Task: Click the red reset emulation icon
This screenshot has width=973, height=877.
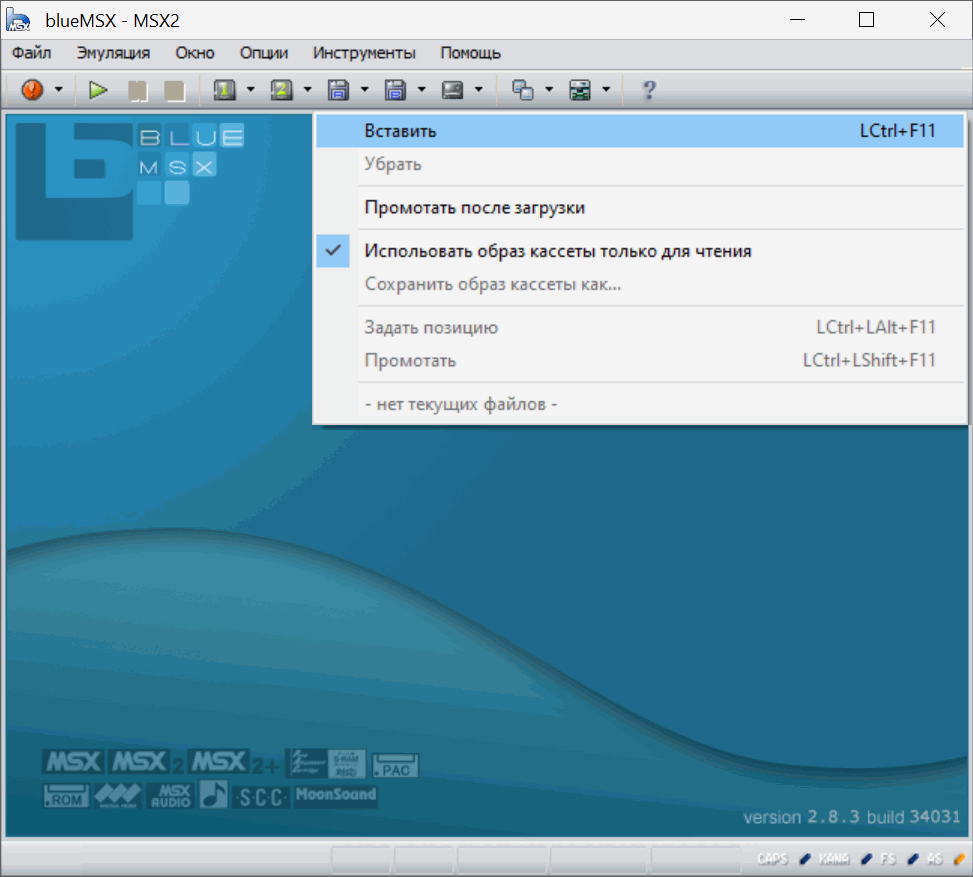Action: click(x=32, y=90)
